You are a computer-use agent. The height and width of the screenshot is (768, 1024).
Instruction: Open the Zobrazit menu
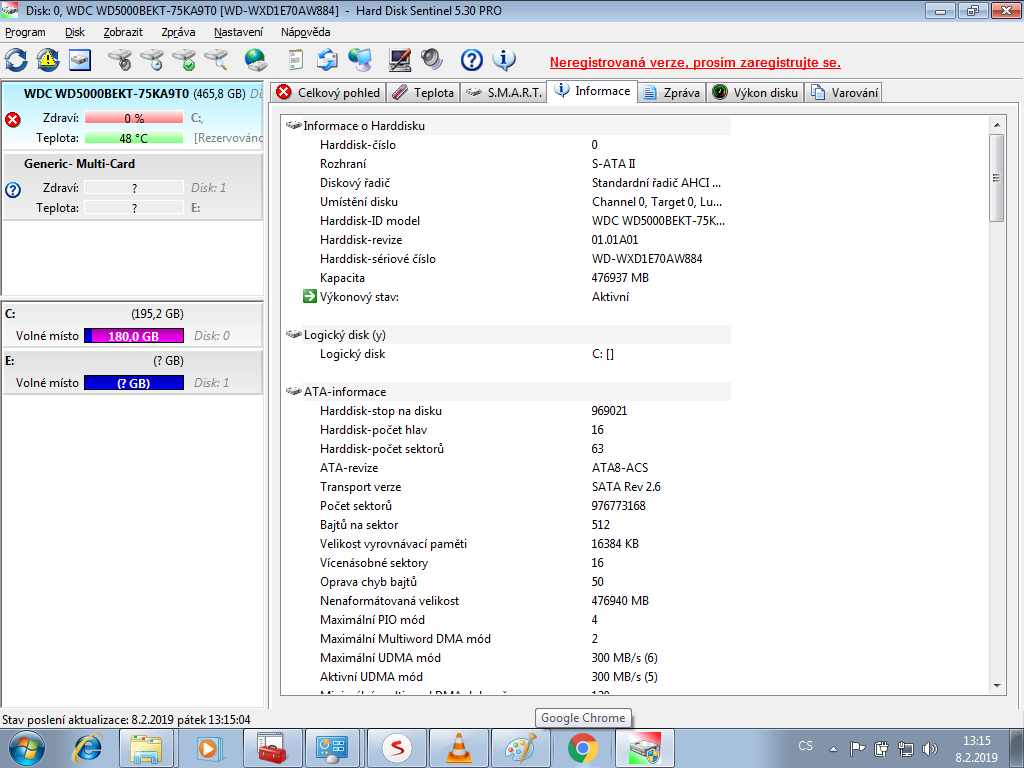tap(123, 32)
